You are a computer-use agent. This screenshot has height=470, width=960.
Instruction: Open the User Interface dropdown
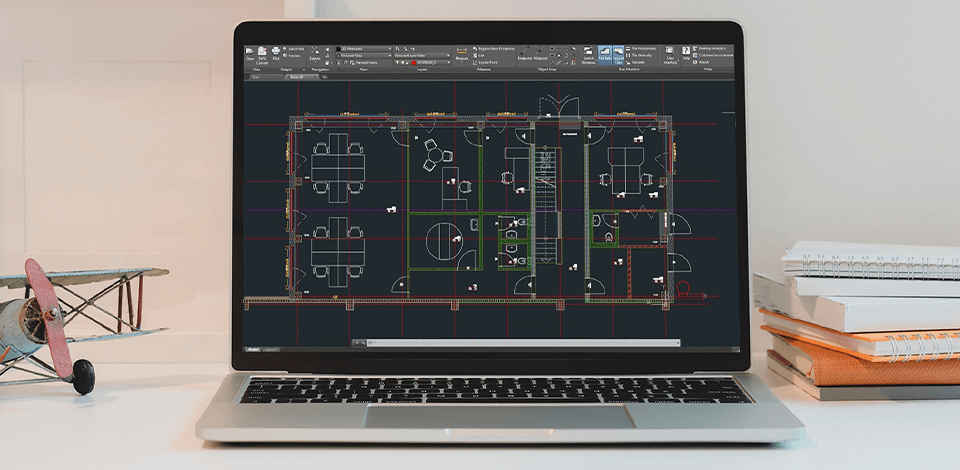pos(670,54)
